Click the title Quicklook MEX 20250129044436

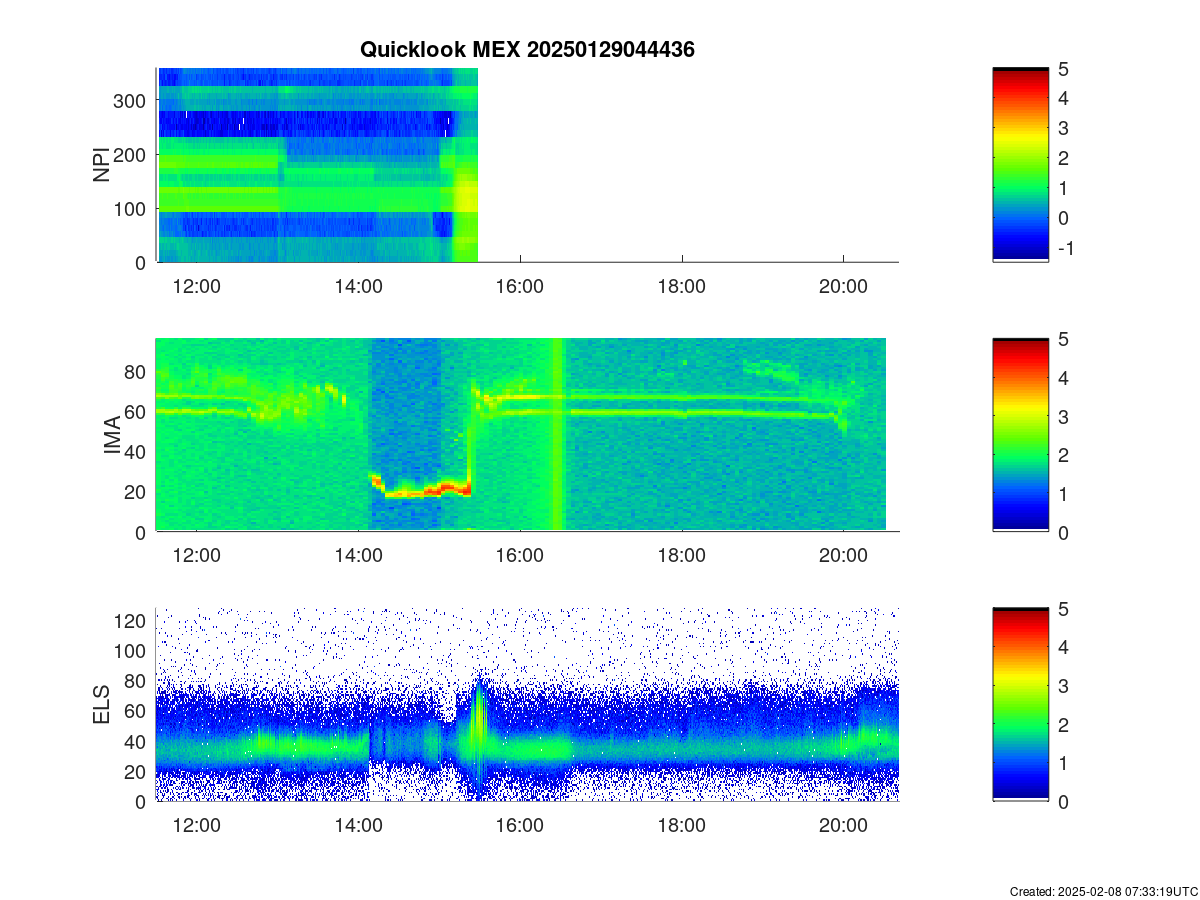coord(527,49)
